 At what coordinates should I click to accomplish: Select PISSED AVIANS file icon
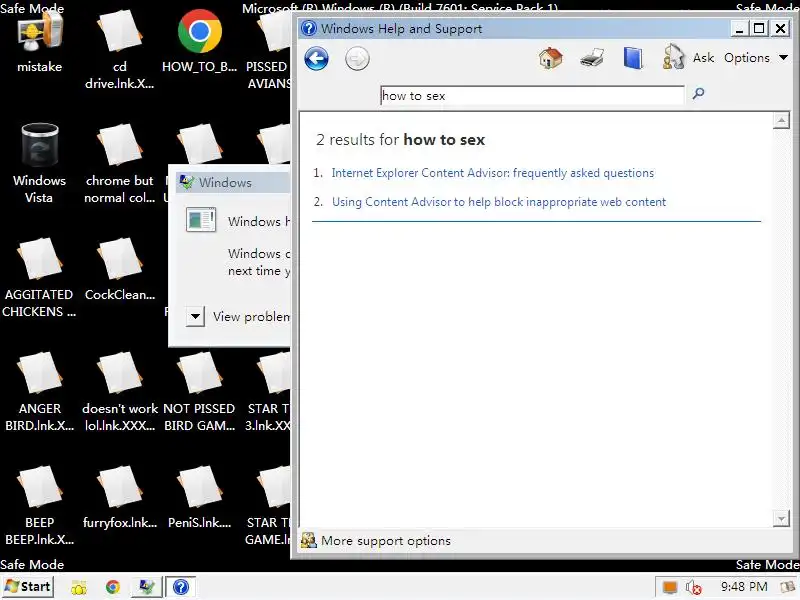pyautogui.click(x=268, y=49)
